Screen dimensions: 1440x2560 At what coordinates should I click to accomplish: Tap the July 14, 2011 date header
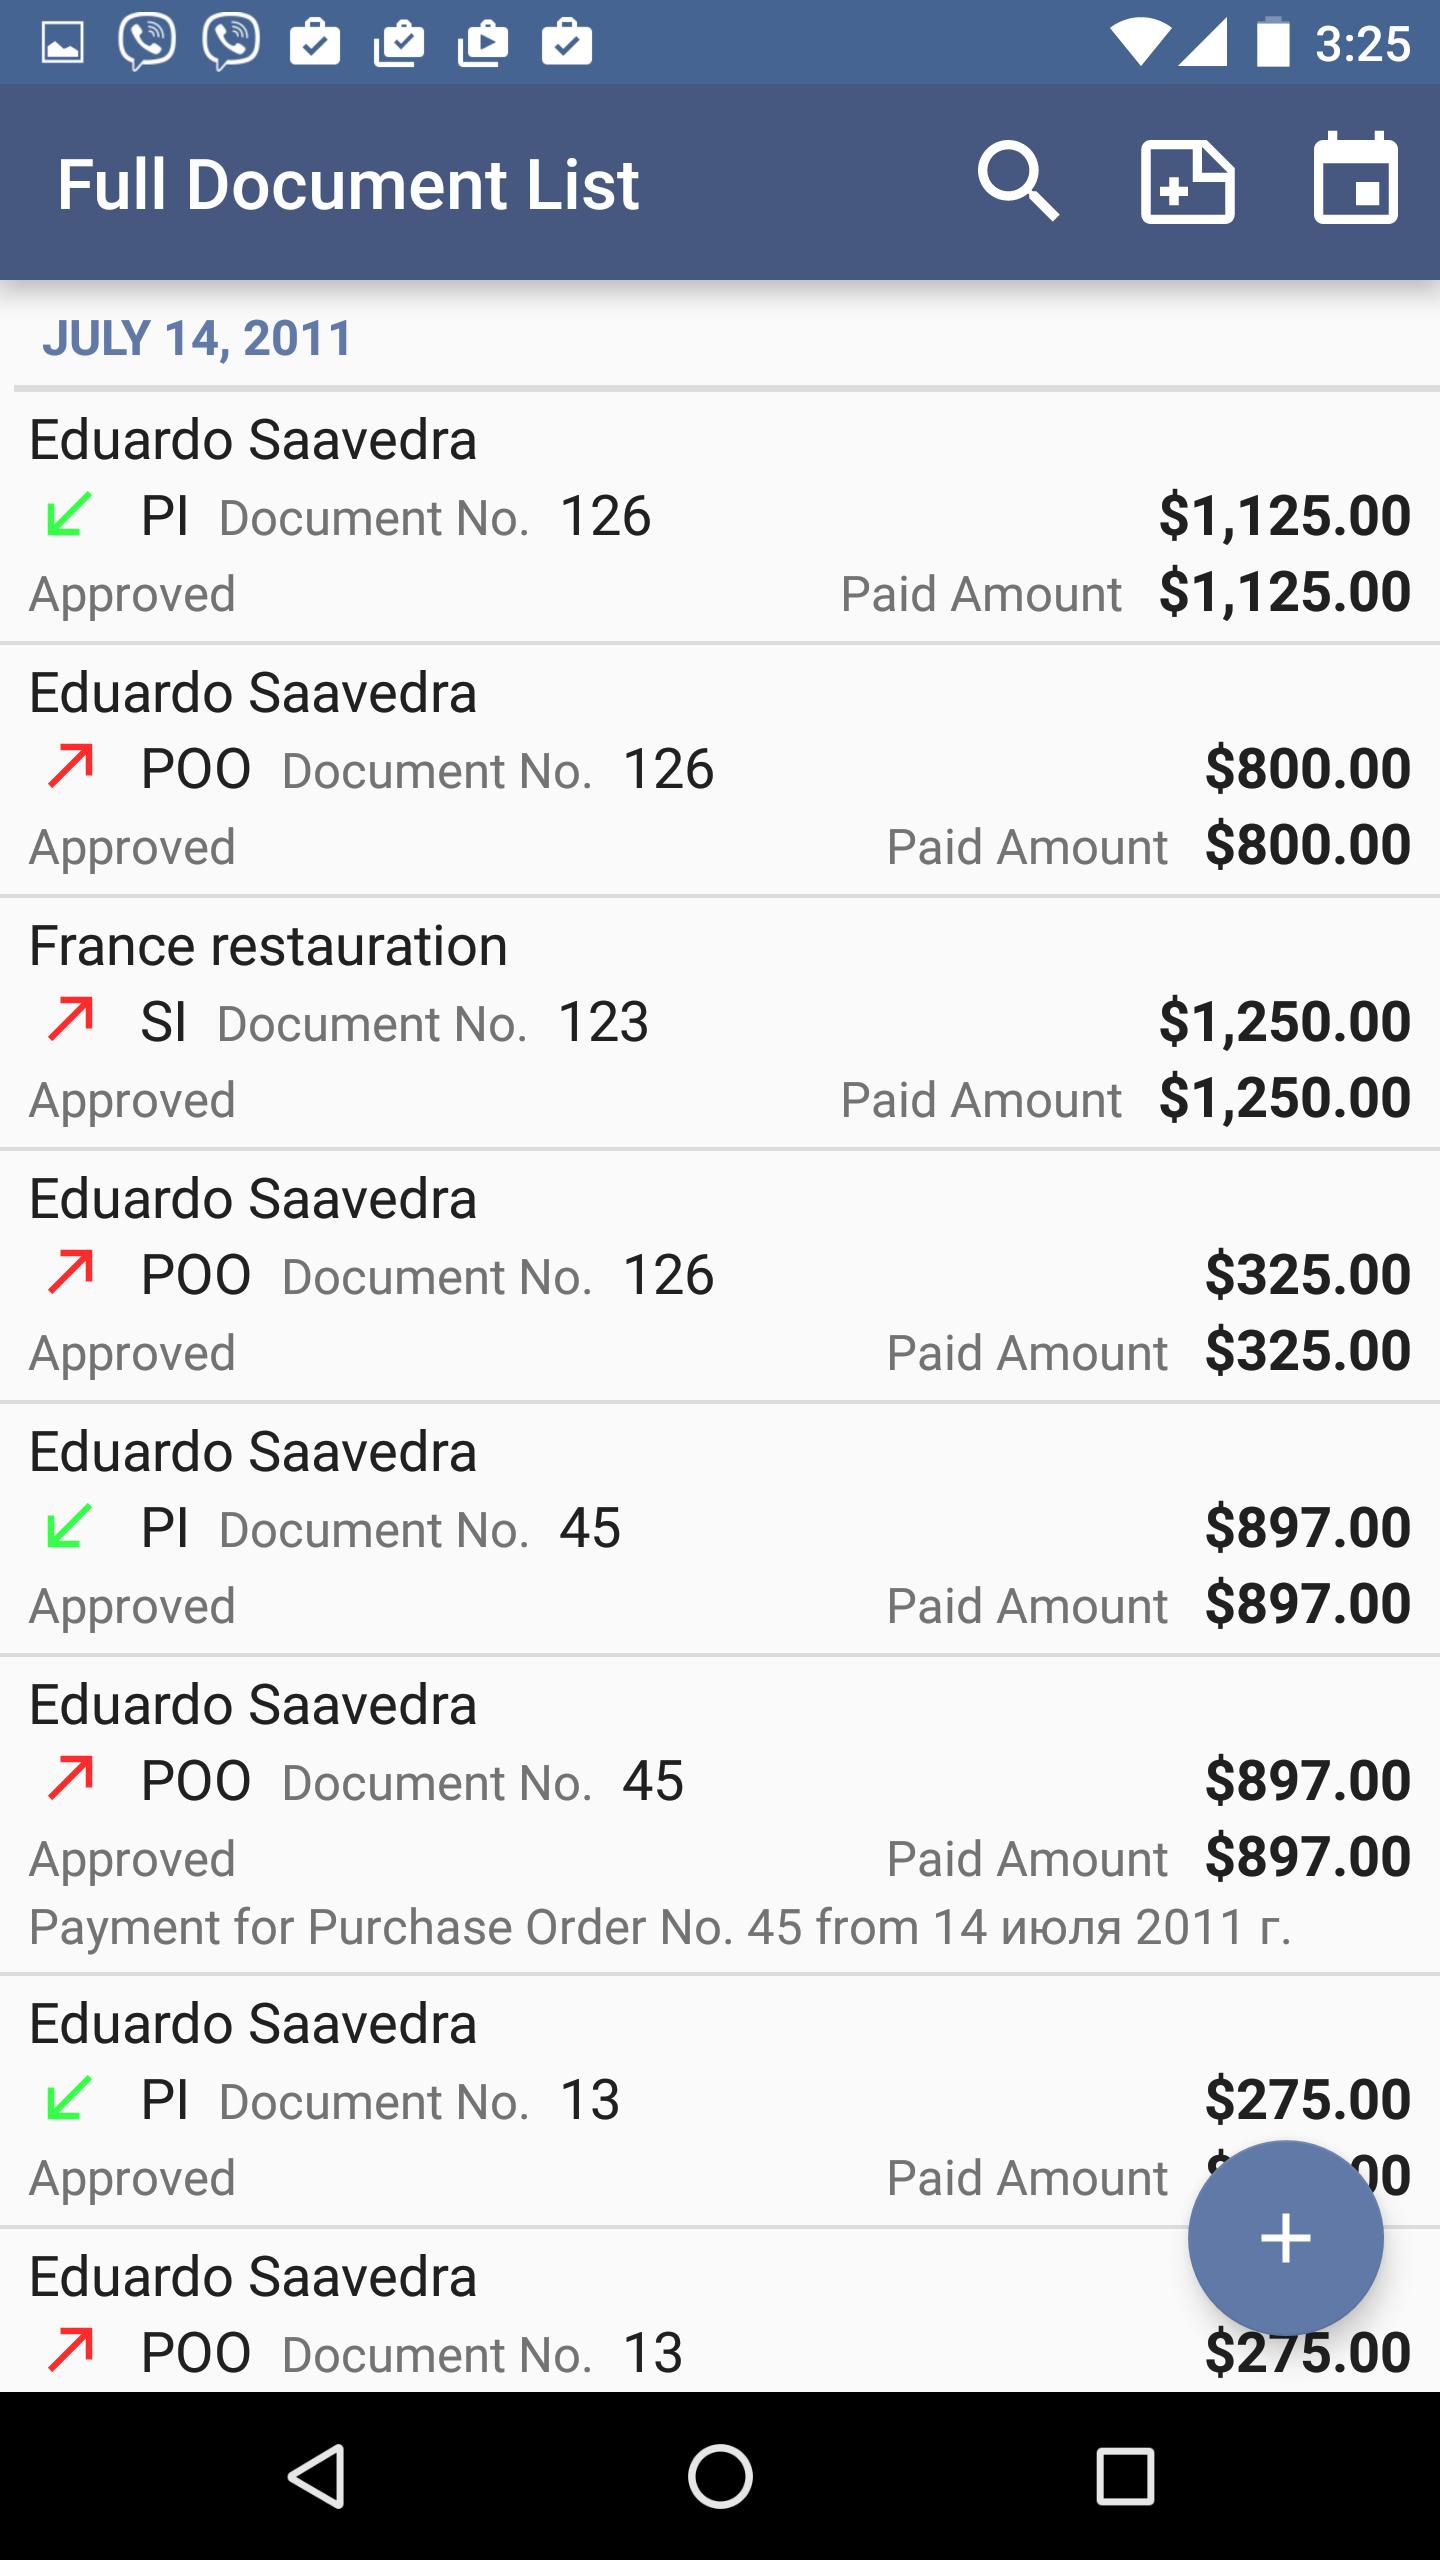[197, 338]
